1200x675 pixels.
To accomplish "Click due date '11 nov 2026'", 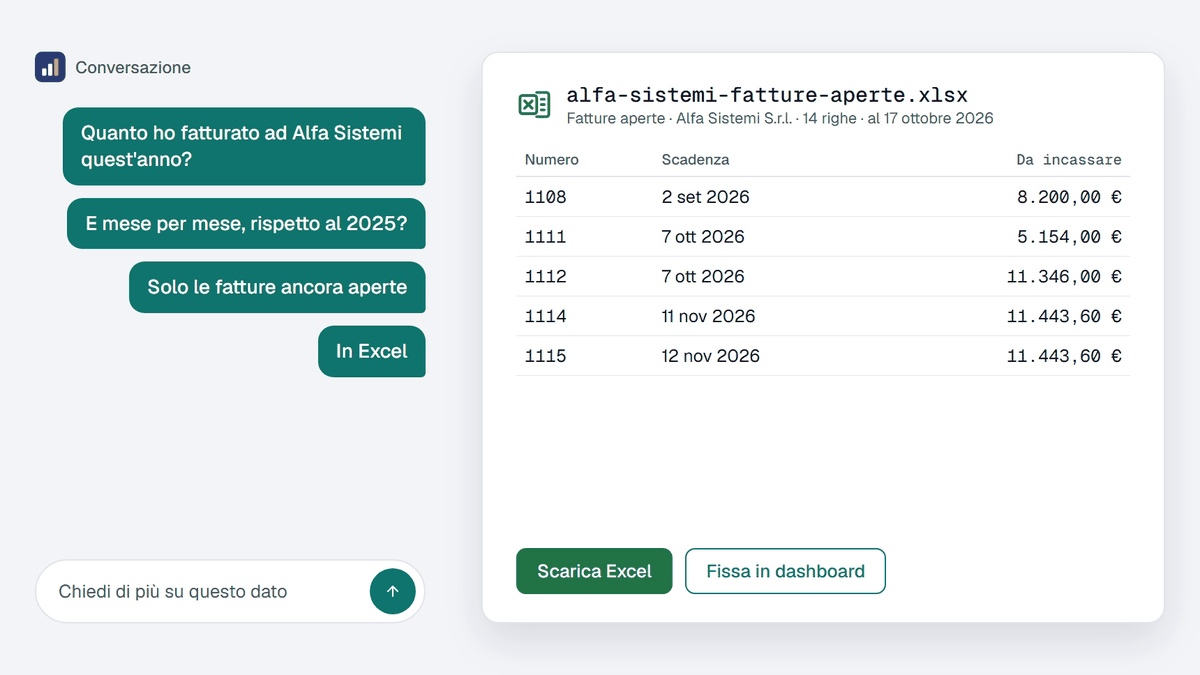I will point(708,316).
